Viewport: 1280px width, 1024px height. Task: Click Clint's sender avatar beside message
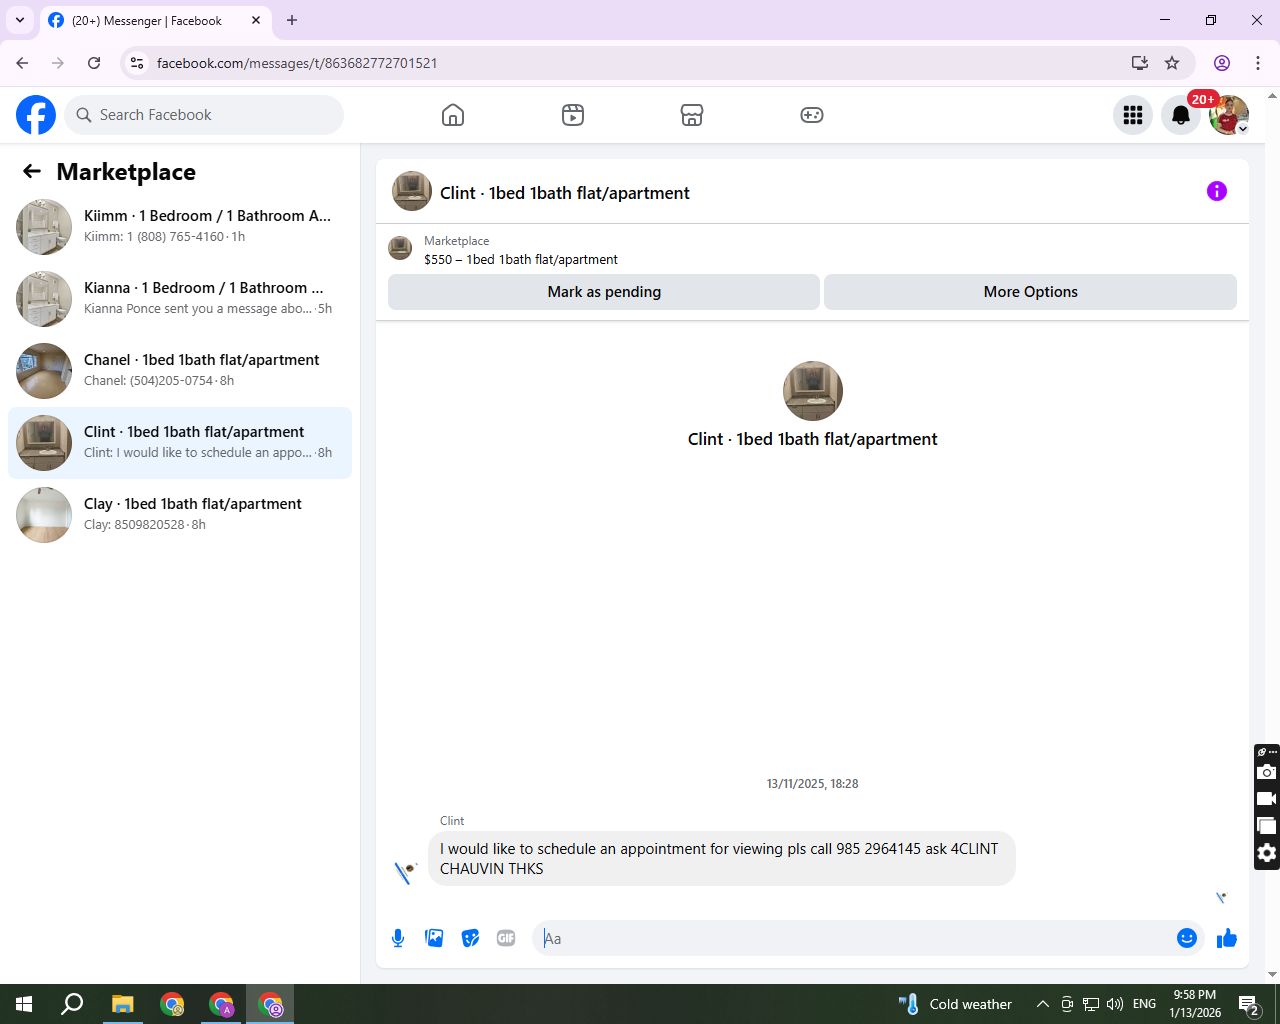pyautogui.click(x=405, y=872)
